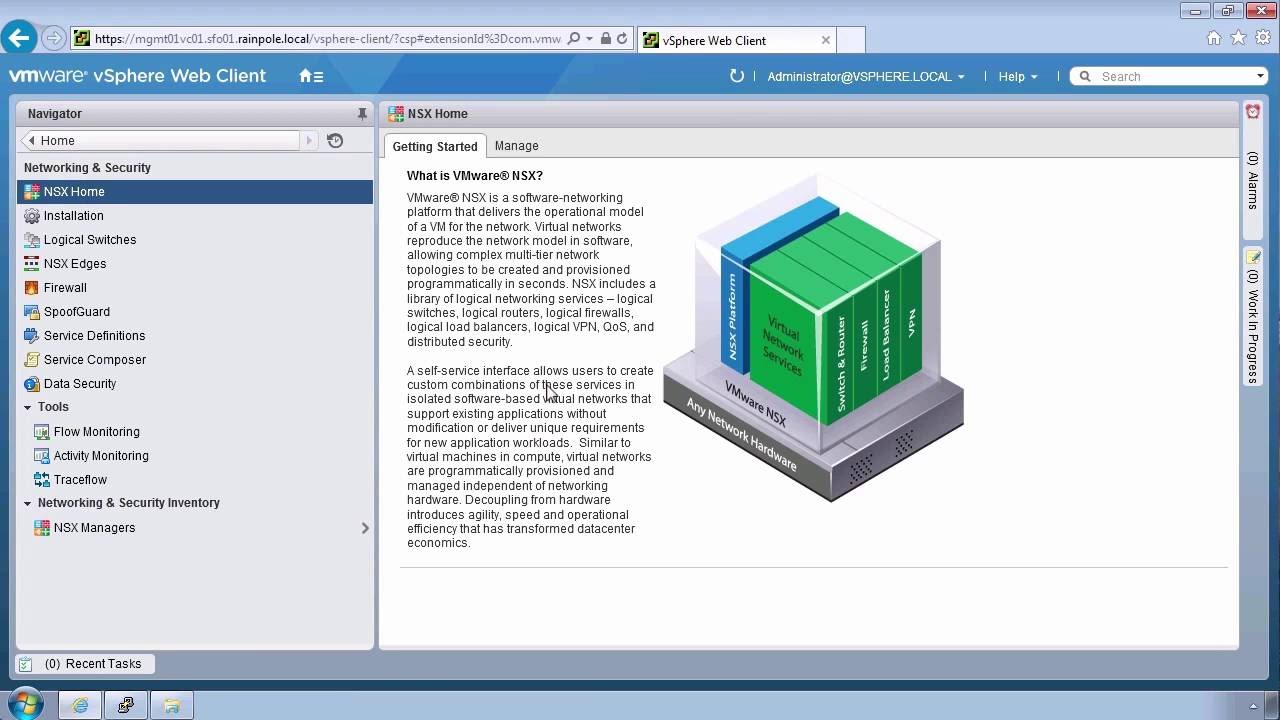This screenshot has height=720, width=1280.
Task: Open a new blank browser tab
Action: [x=850, y=40]
